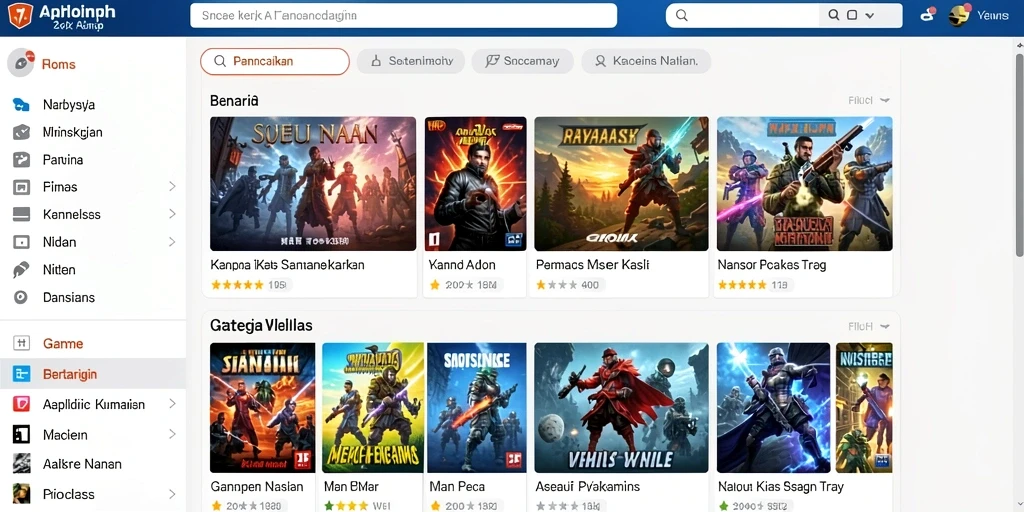Select the Setenimohy filter tab
The height and width of the screenshot is (512, 1024).
[x=411, y=61]
